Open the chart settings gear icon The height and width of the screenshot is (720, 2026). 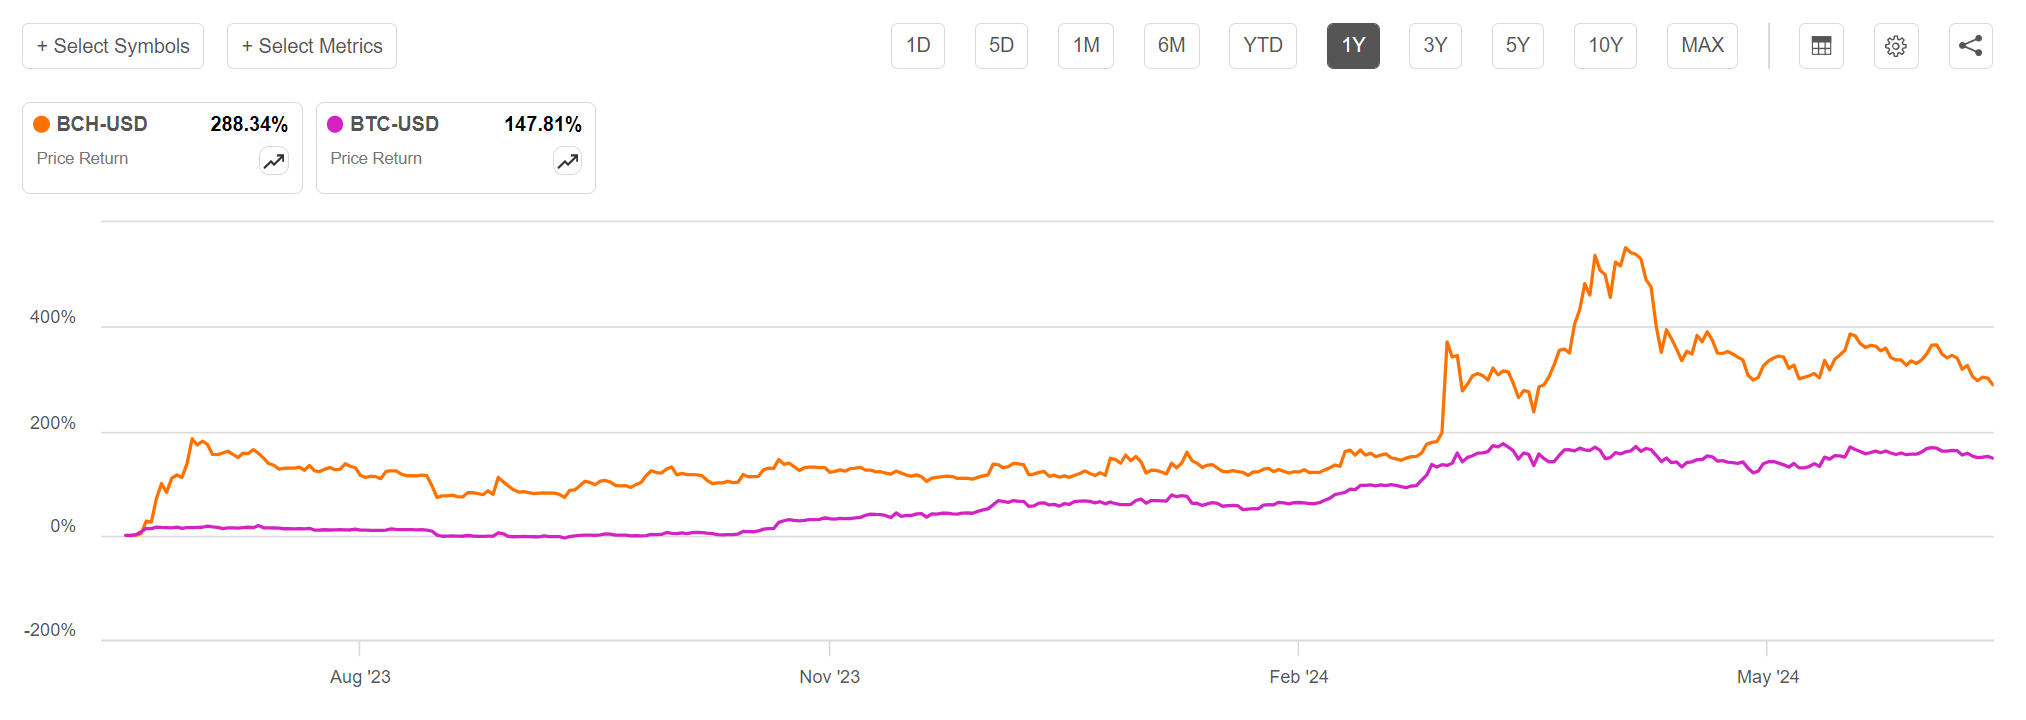pyautogui.click(x=1896, y=46)
